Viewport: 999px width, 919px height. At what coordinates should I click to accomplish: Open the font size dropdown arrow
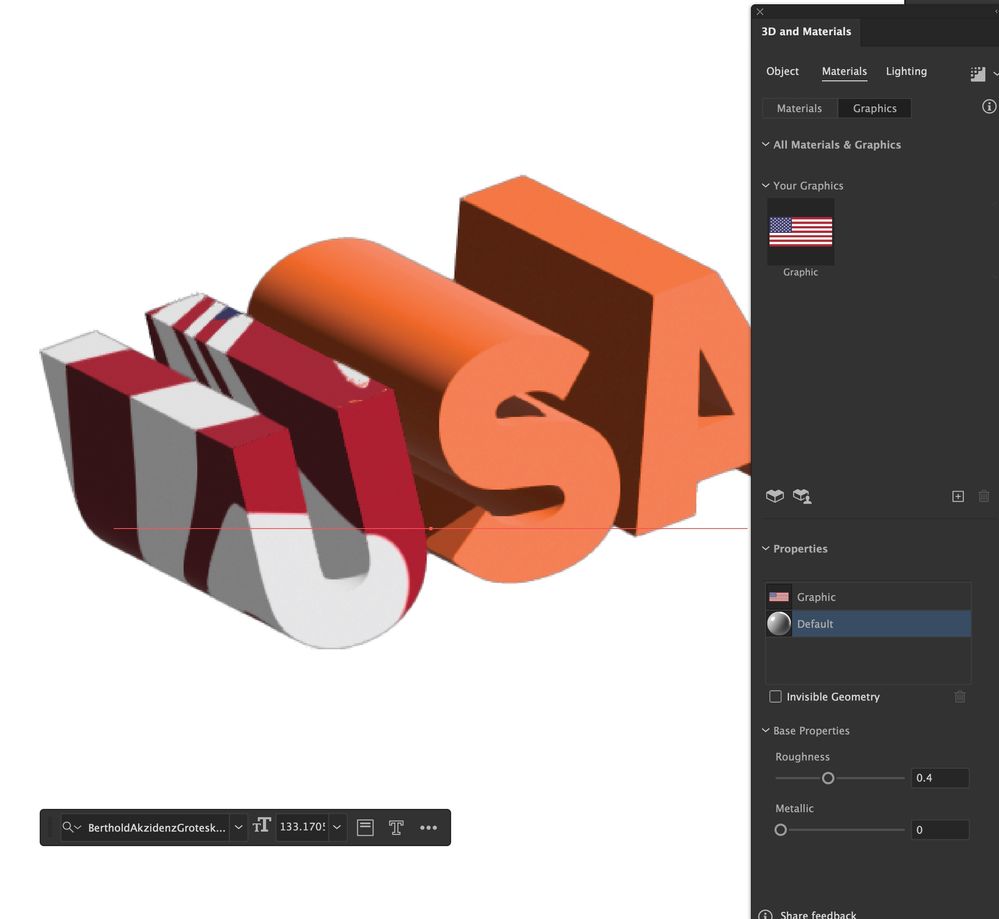pos(337,827)
